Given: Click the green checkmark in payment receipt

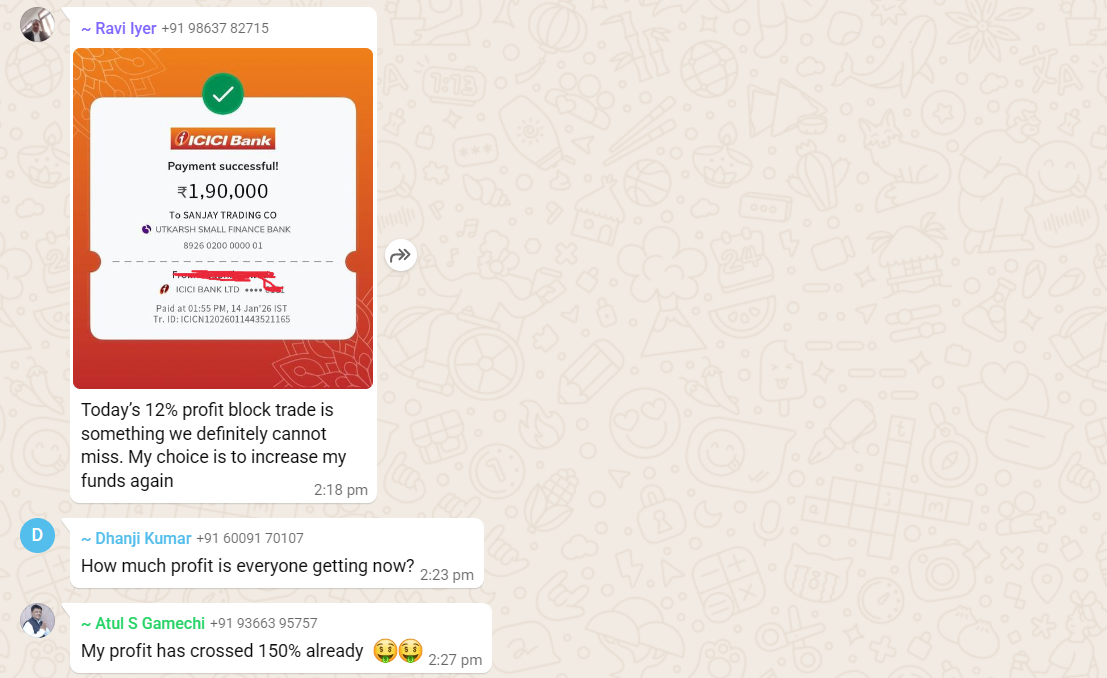Looking at the screenshot, I should point(223,94).
